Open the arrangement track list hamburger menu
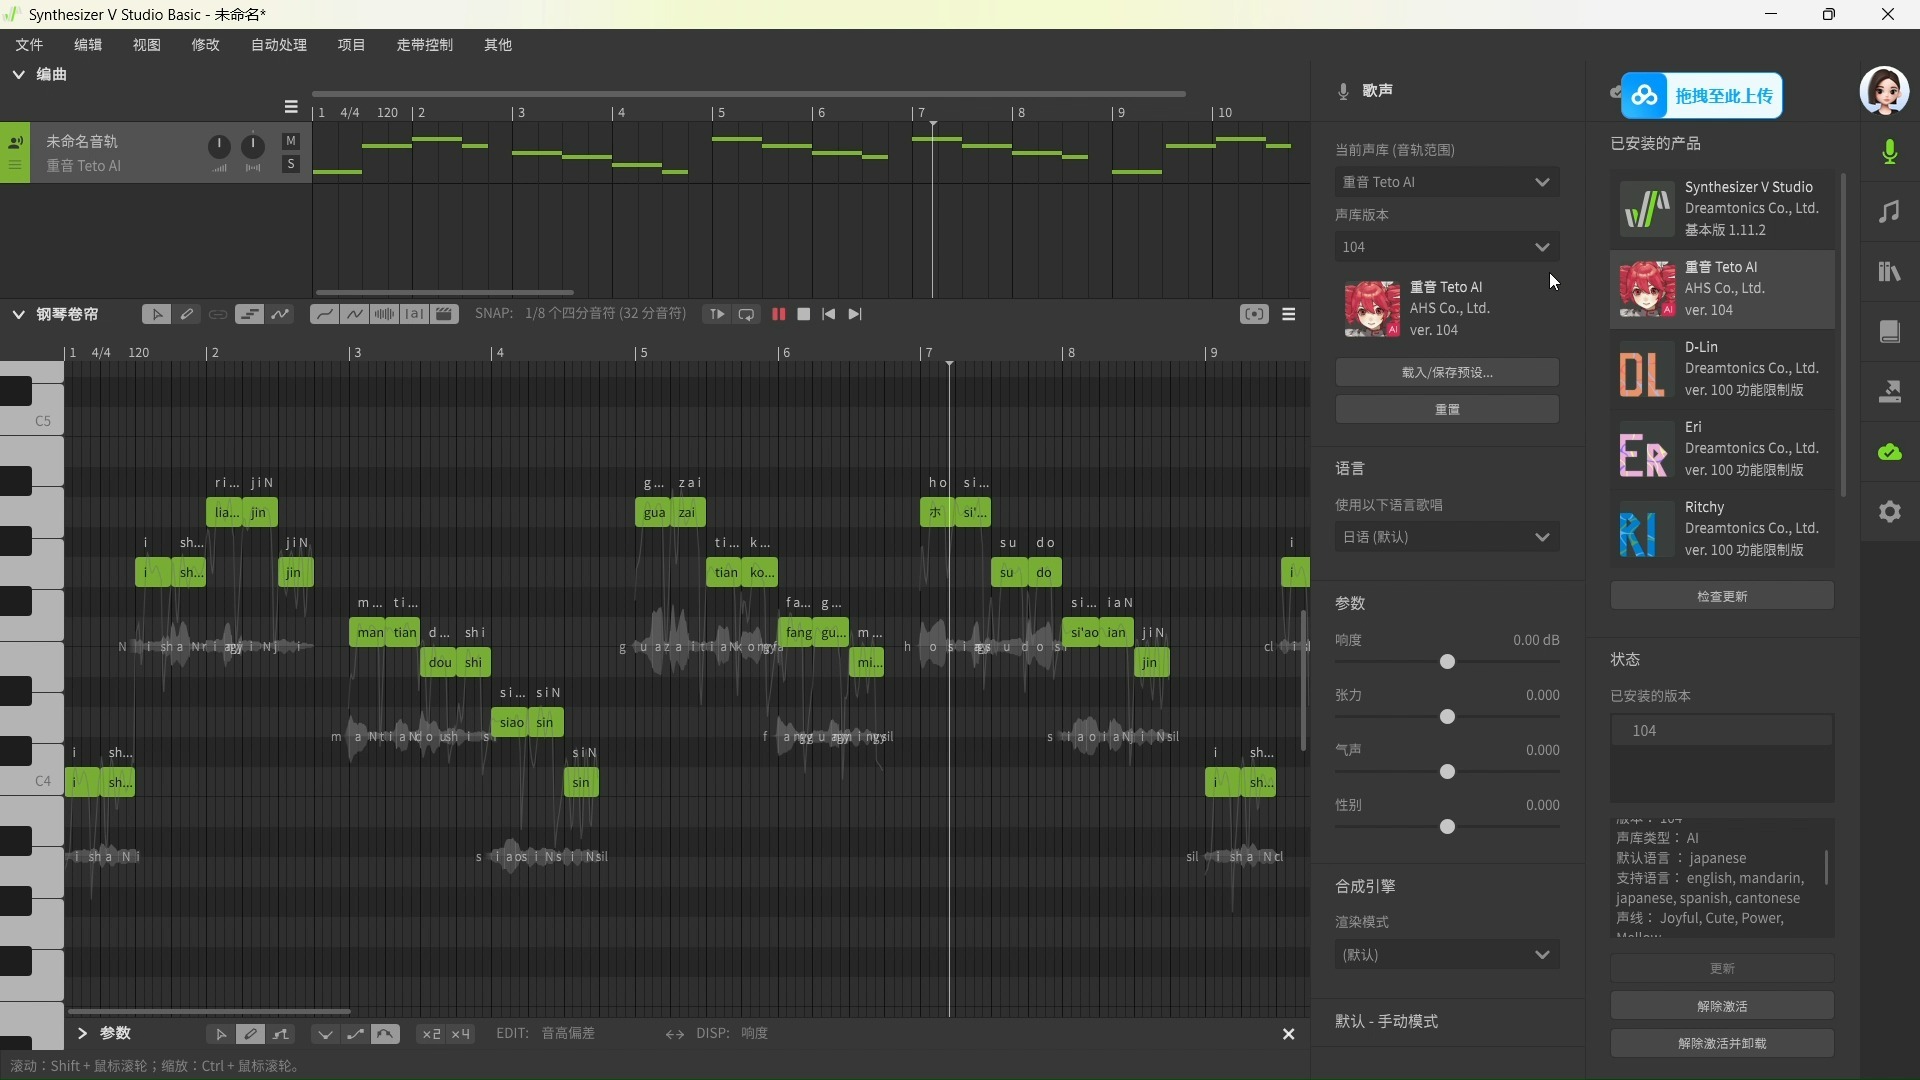 coord(291,106)
